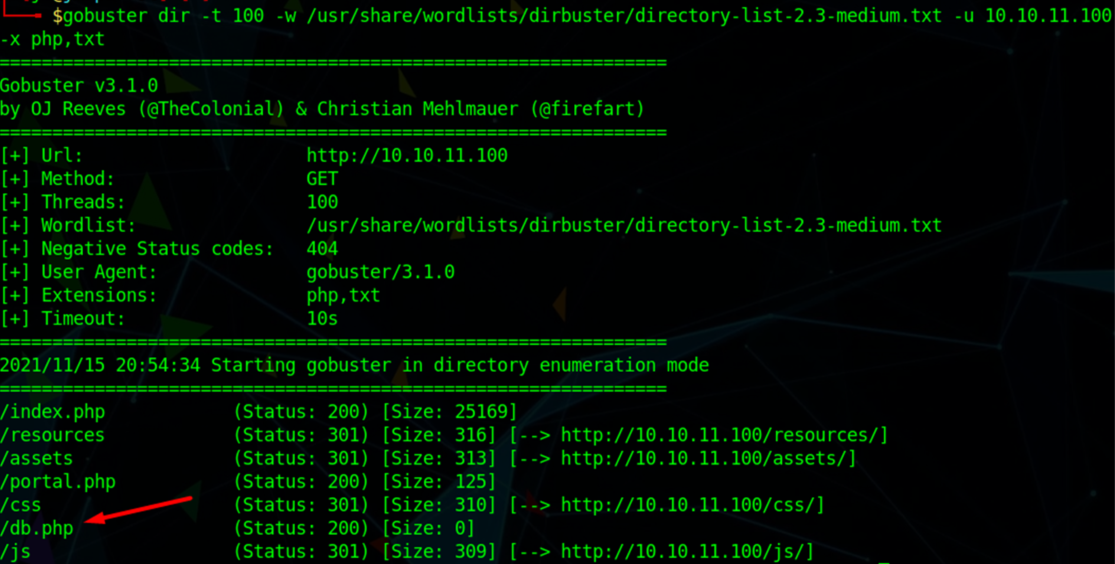Click the Url value http://10.10.11.100
This screenshot has width=1115, height=564.
tap(407, 156)
